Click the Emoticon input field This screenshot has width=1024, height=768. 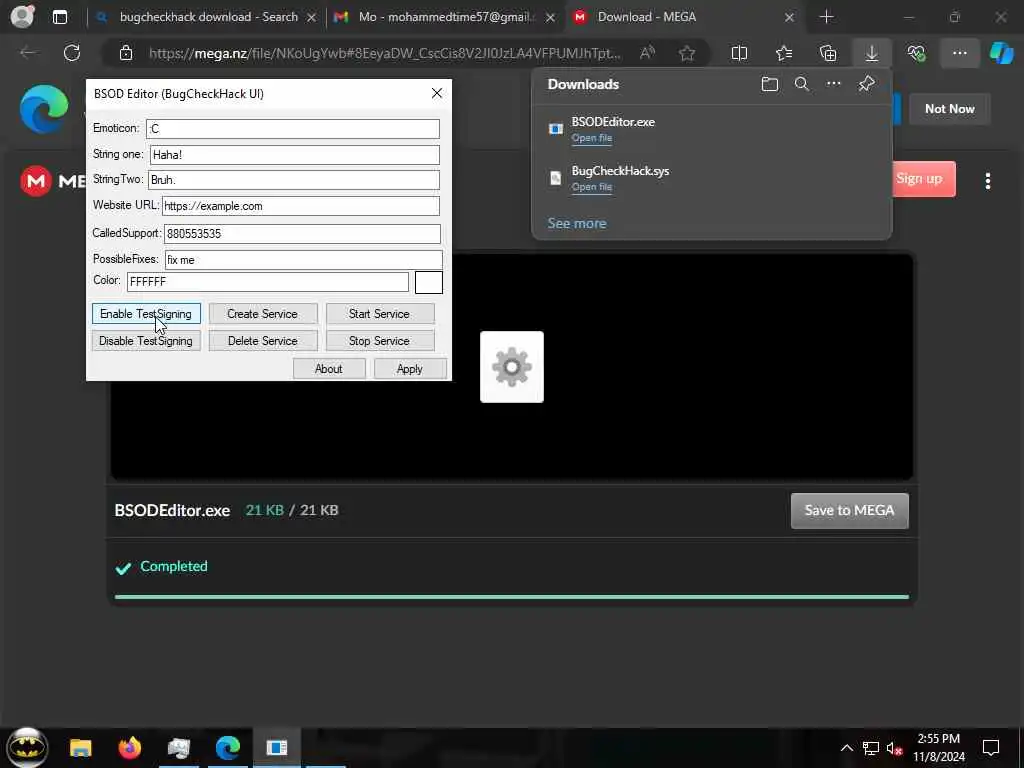pos(293,129)
